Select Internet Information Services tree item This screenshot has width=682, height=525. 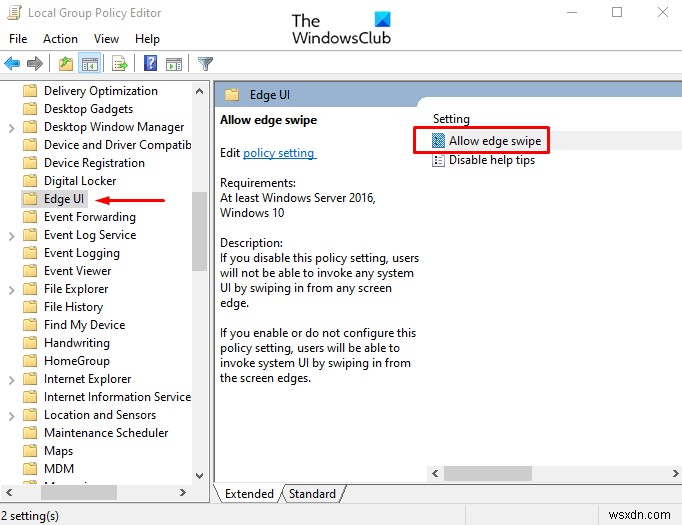tap(117, 397)
